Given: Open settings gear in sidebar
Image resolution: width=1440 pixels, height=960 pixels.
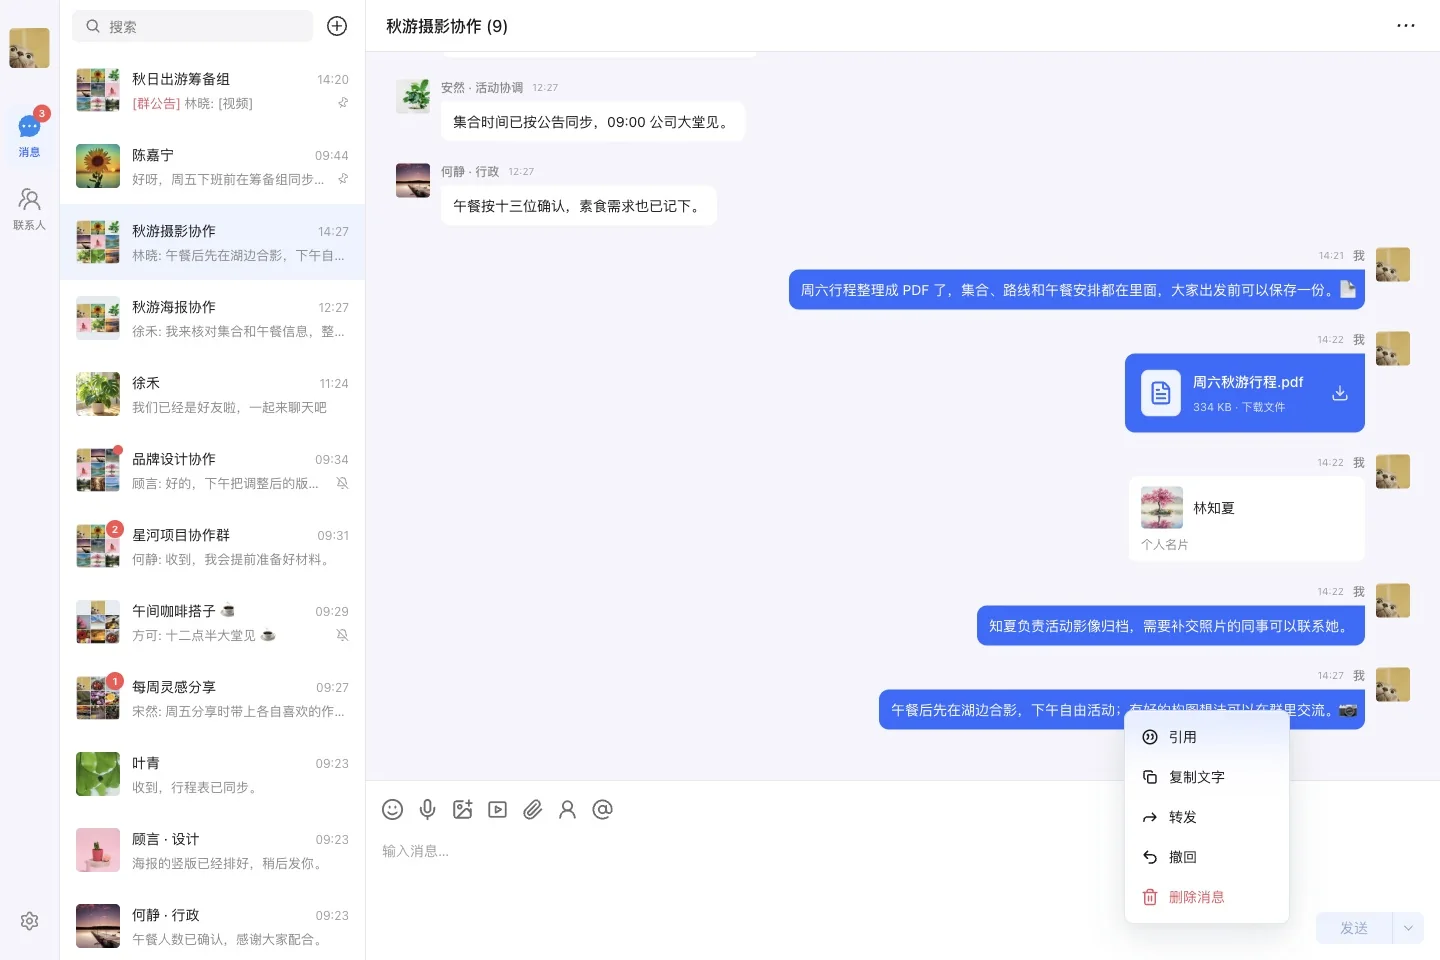Looking at the screenshot, I should click(29, 921).
